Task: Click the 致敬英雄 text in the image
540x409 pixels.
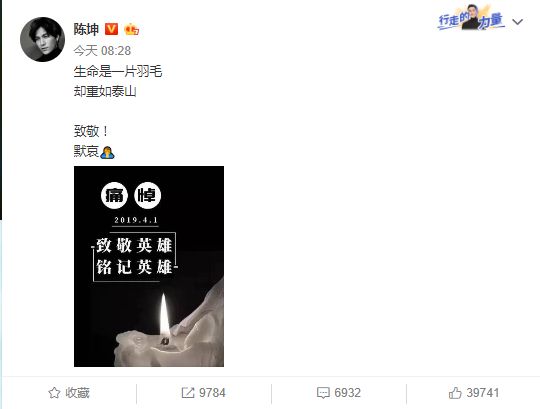Action: [x=134, y=246]
